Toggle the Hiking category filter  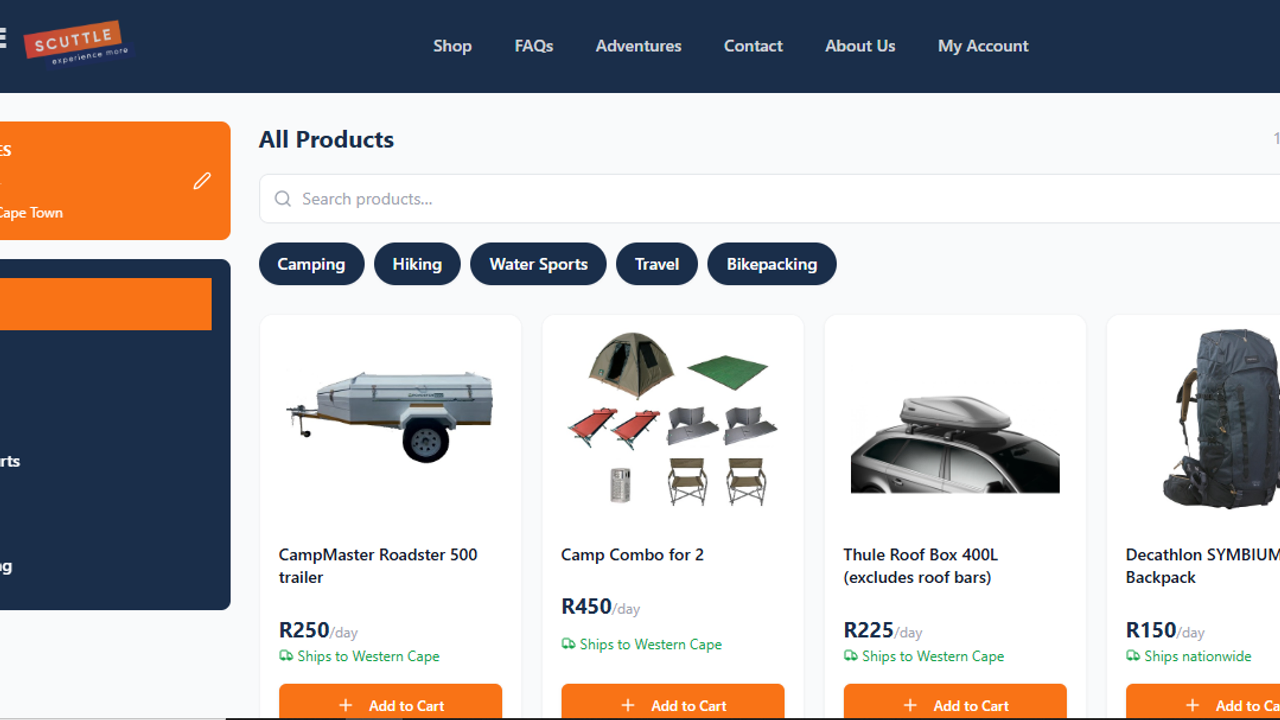pyautogui.click(x=417, y=264)
